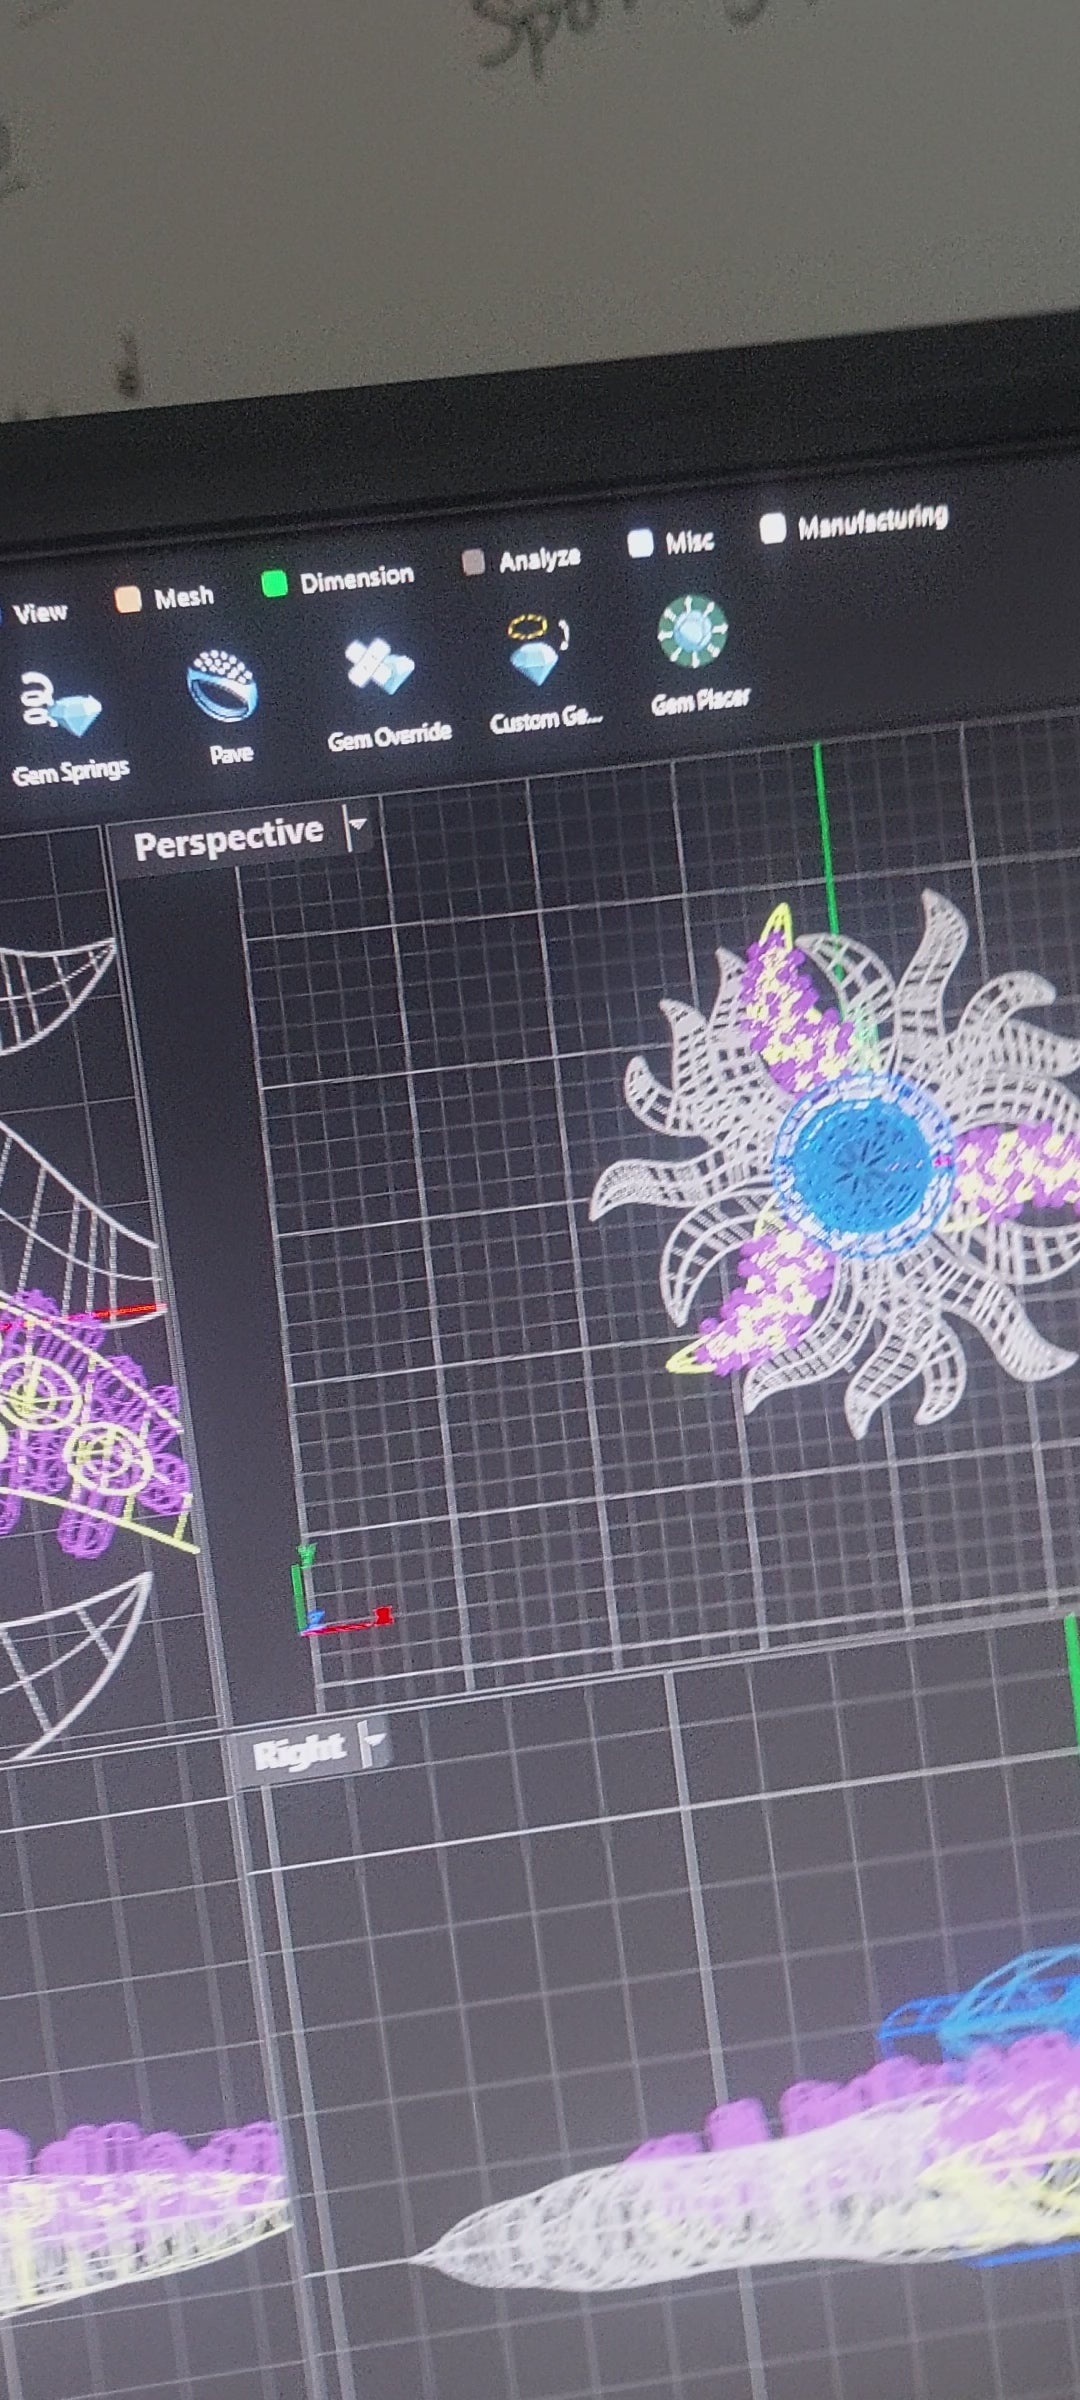Click the Perspective viewport title
Image resolution: width=1080 pixels, height=2400 pixels.
click(228, 838)
